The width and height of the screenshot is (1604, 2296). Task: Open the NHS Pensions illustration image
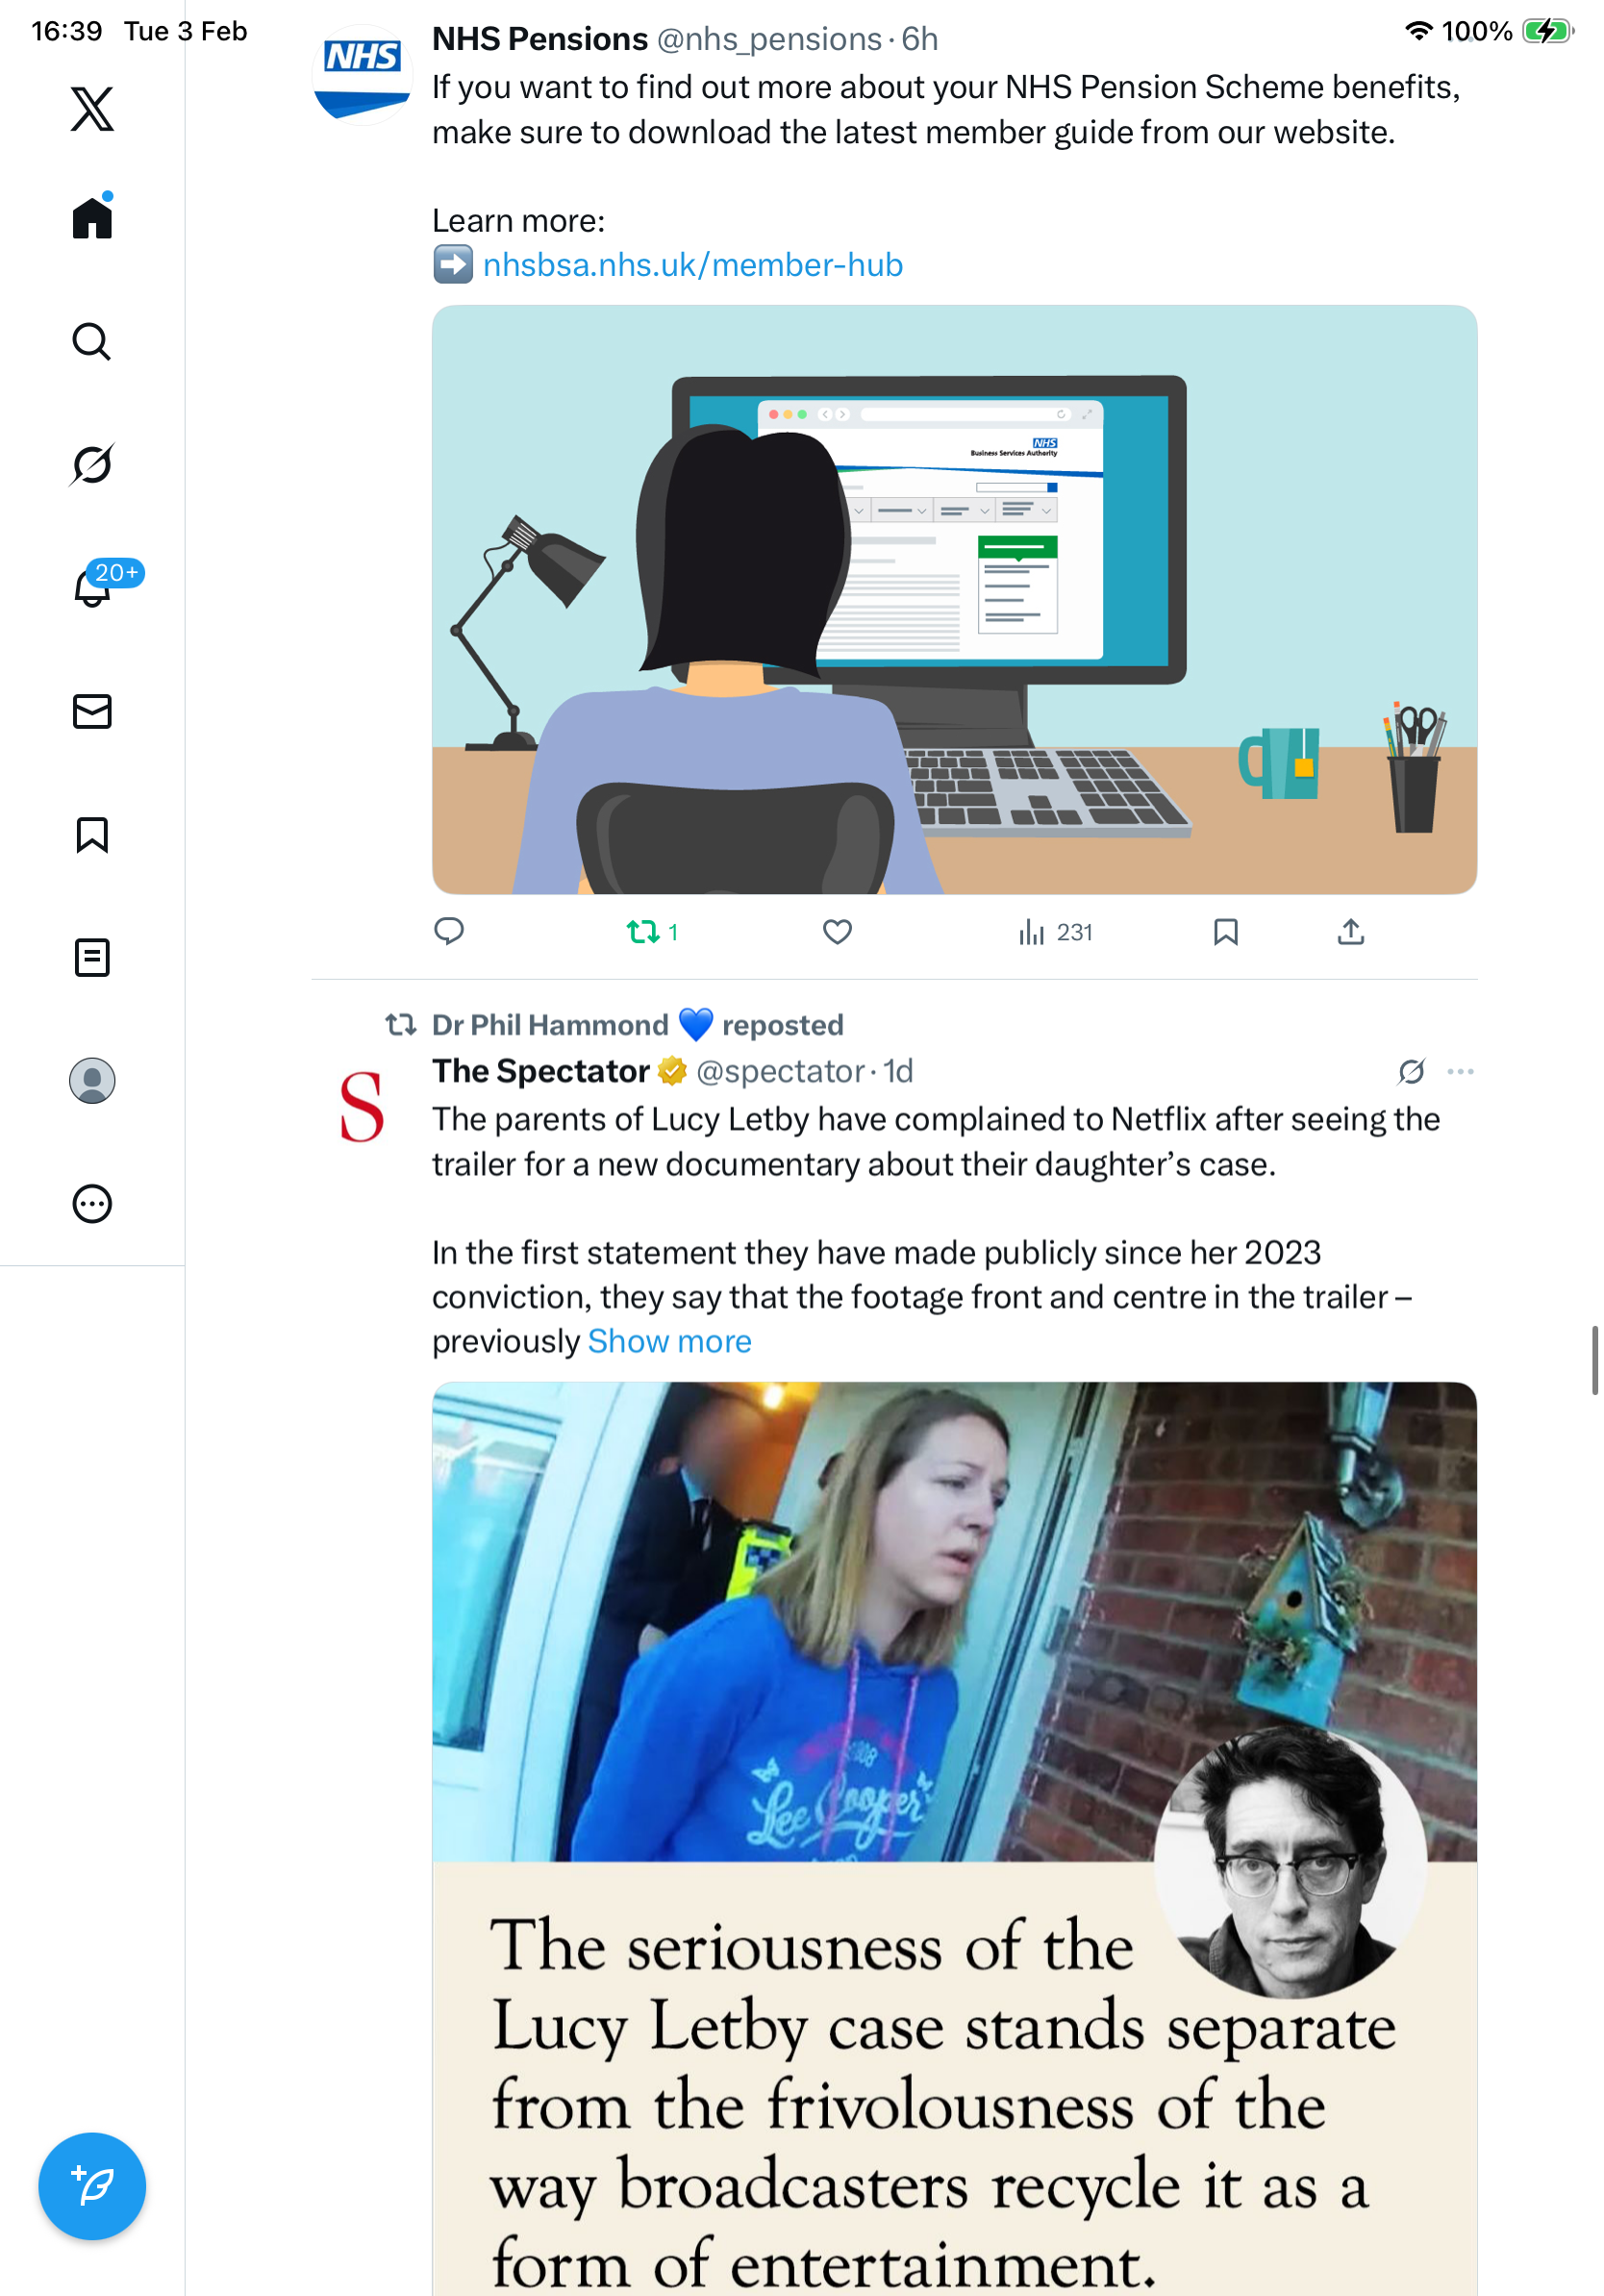[x=955, y=600]
